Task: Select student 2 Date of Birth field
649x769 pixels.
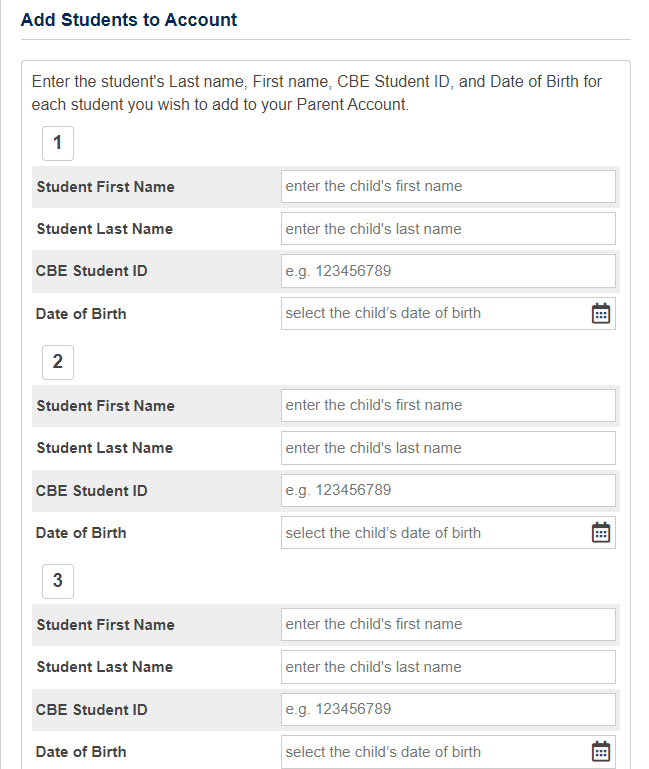Action: 432,533
